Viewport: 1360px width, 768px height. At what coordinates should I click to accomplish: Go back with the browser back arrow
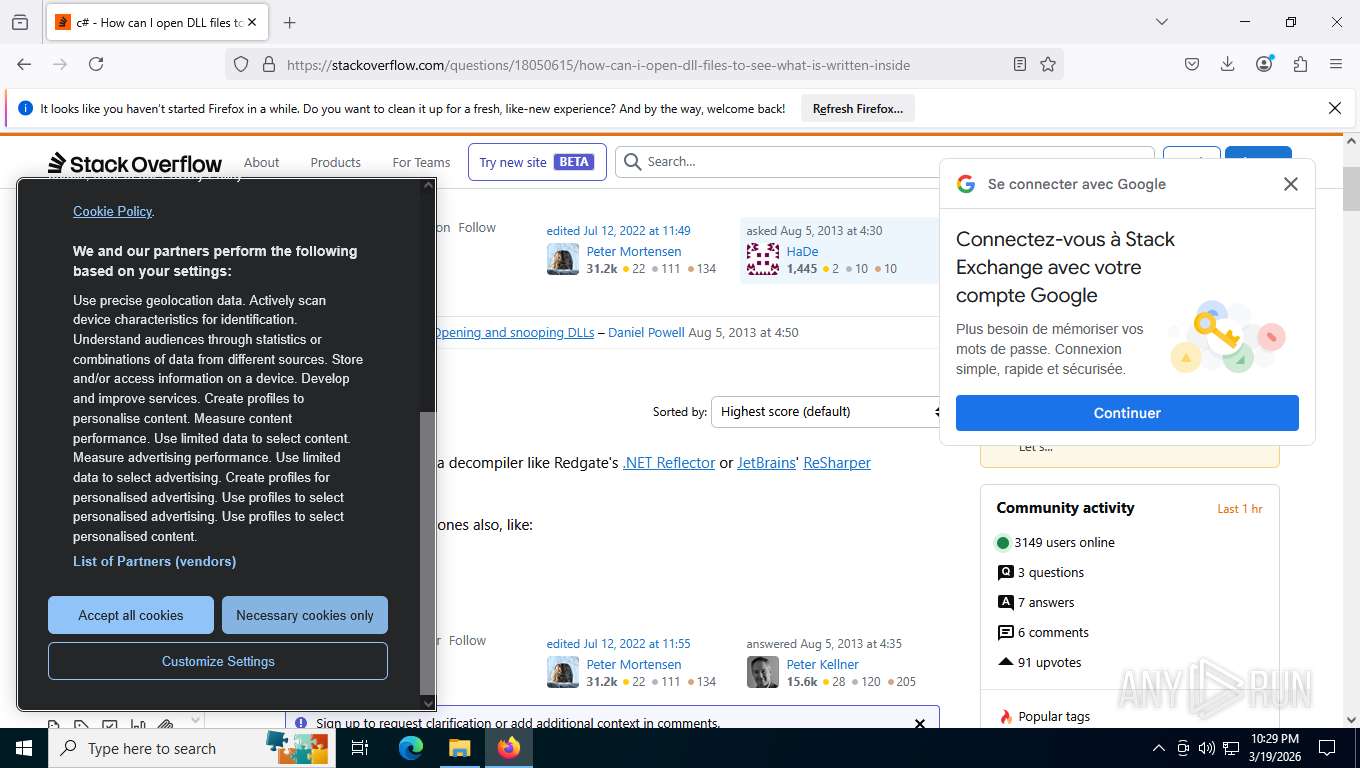point(24,64)
